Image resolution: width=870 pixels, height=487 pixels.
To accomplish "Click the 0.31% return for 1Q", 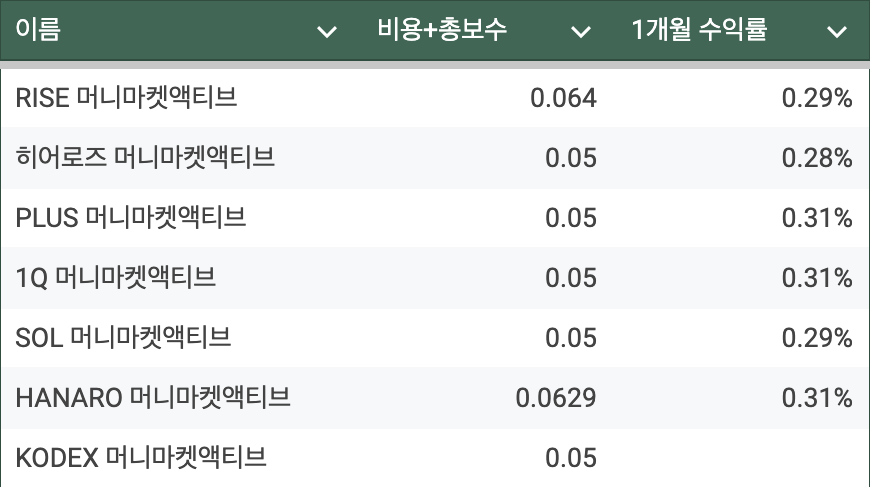I will coord(817,278).
